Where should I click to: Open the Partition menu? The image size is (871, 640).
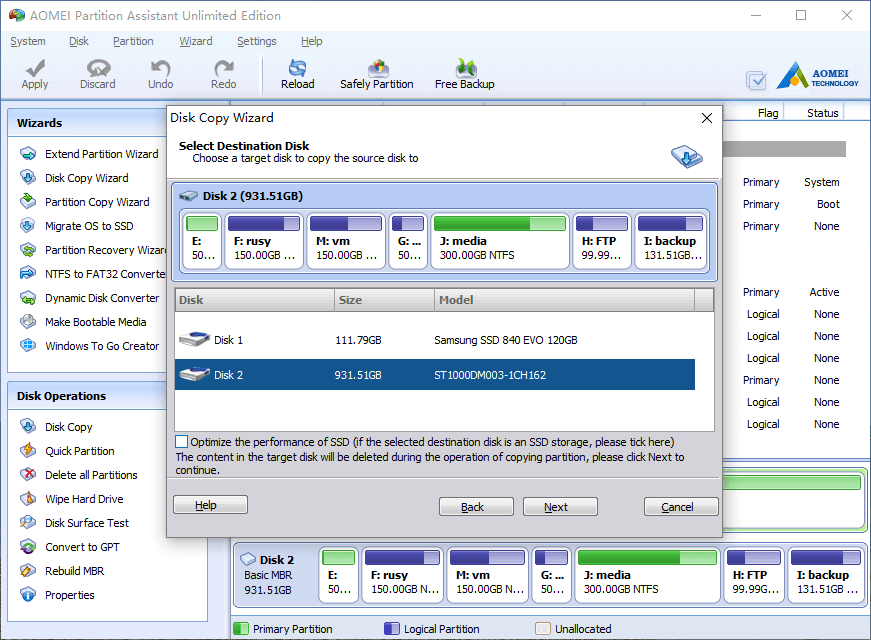coord(133,41)
